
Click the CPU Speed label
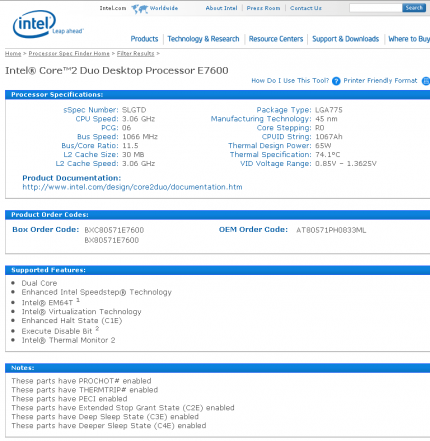[x=97, y=119]
